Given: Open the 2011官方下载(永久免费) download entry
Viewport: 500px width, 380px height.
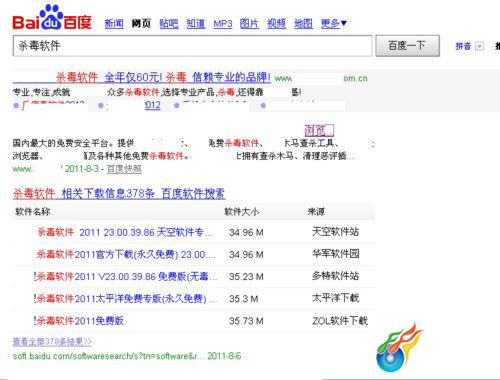Looking at the screenshot, I should [x=126, y=255].
